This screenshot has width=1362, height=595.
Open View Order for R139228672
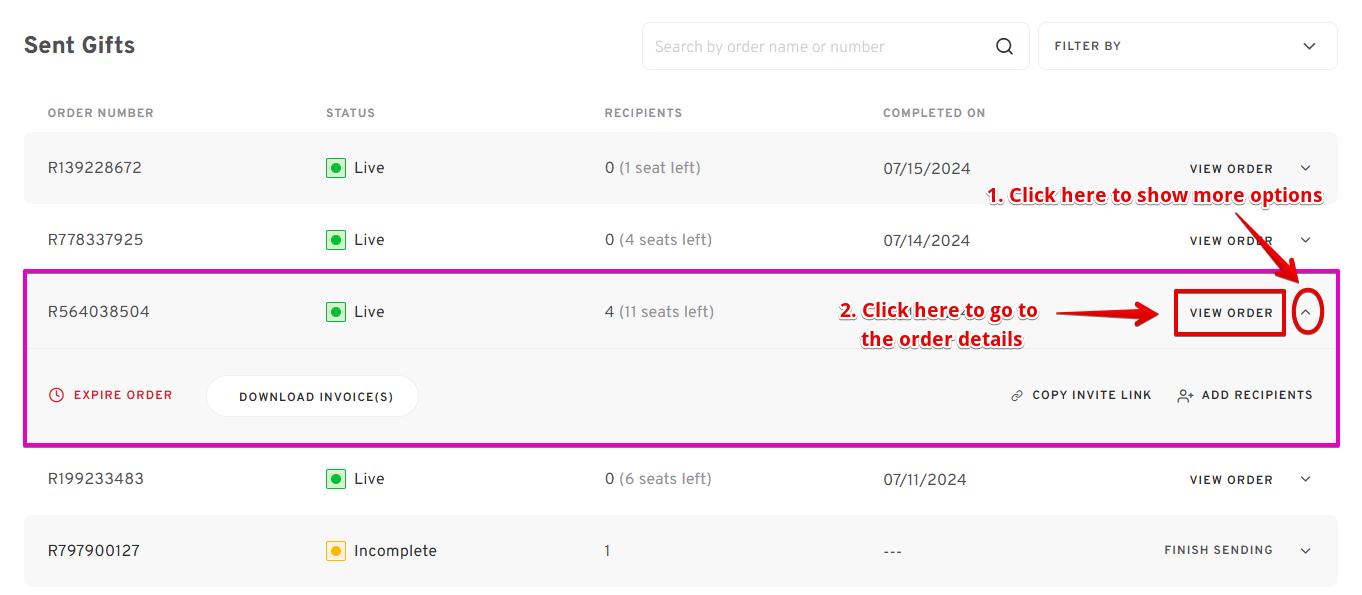coord(1231,169)
